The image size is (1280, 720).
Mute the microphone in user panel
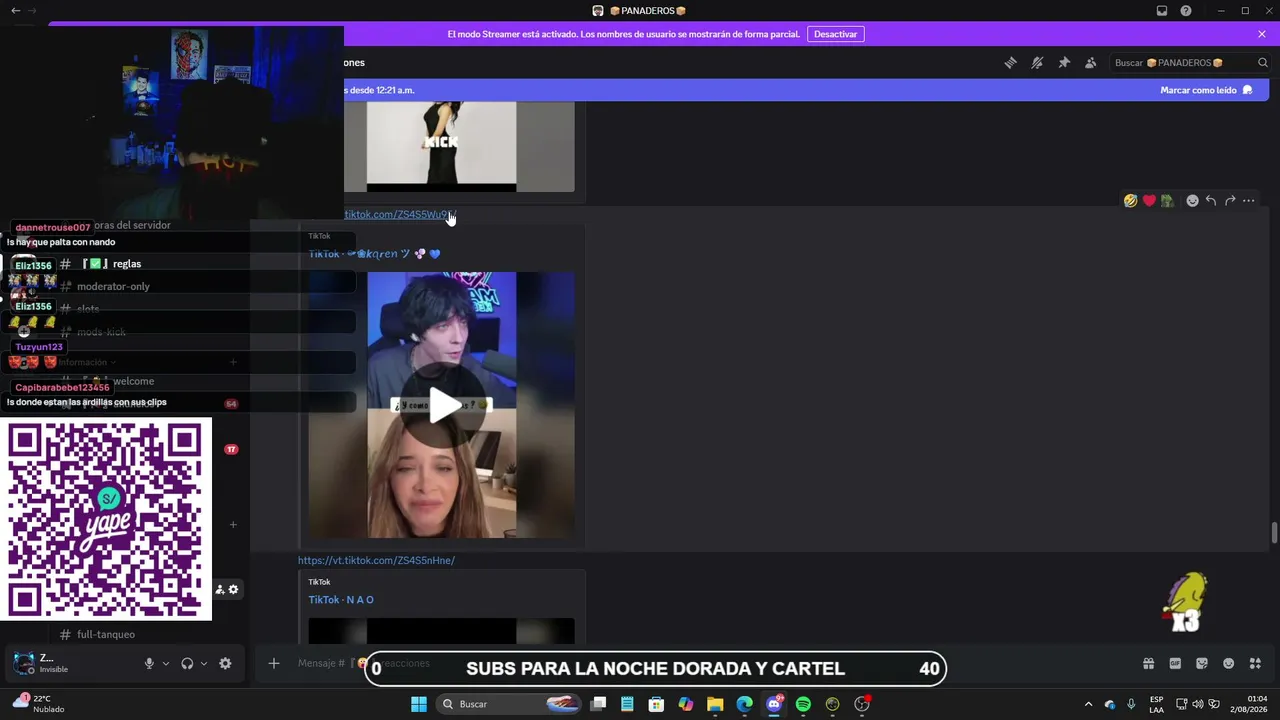coord(149,663)
